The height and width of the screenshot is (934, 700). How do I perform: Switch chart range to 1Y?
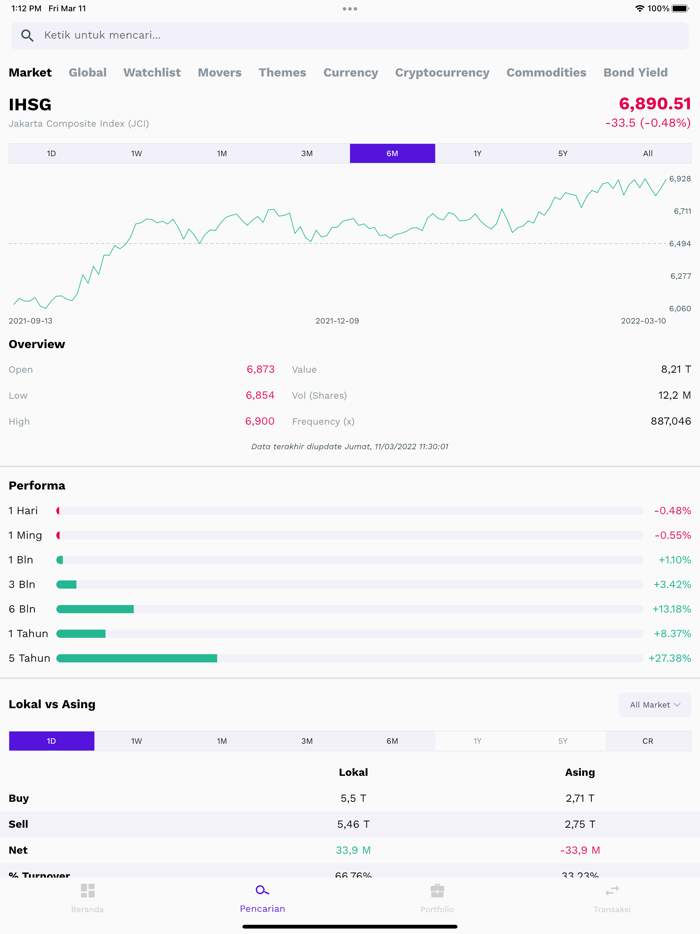click(x=477, y=153)
